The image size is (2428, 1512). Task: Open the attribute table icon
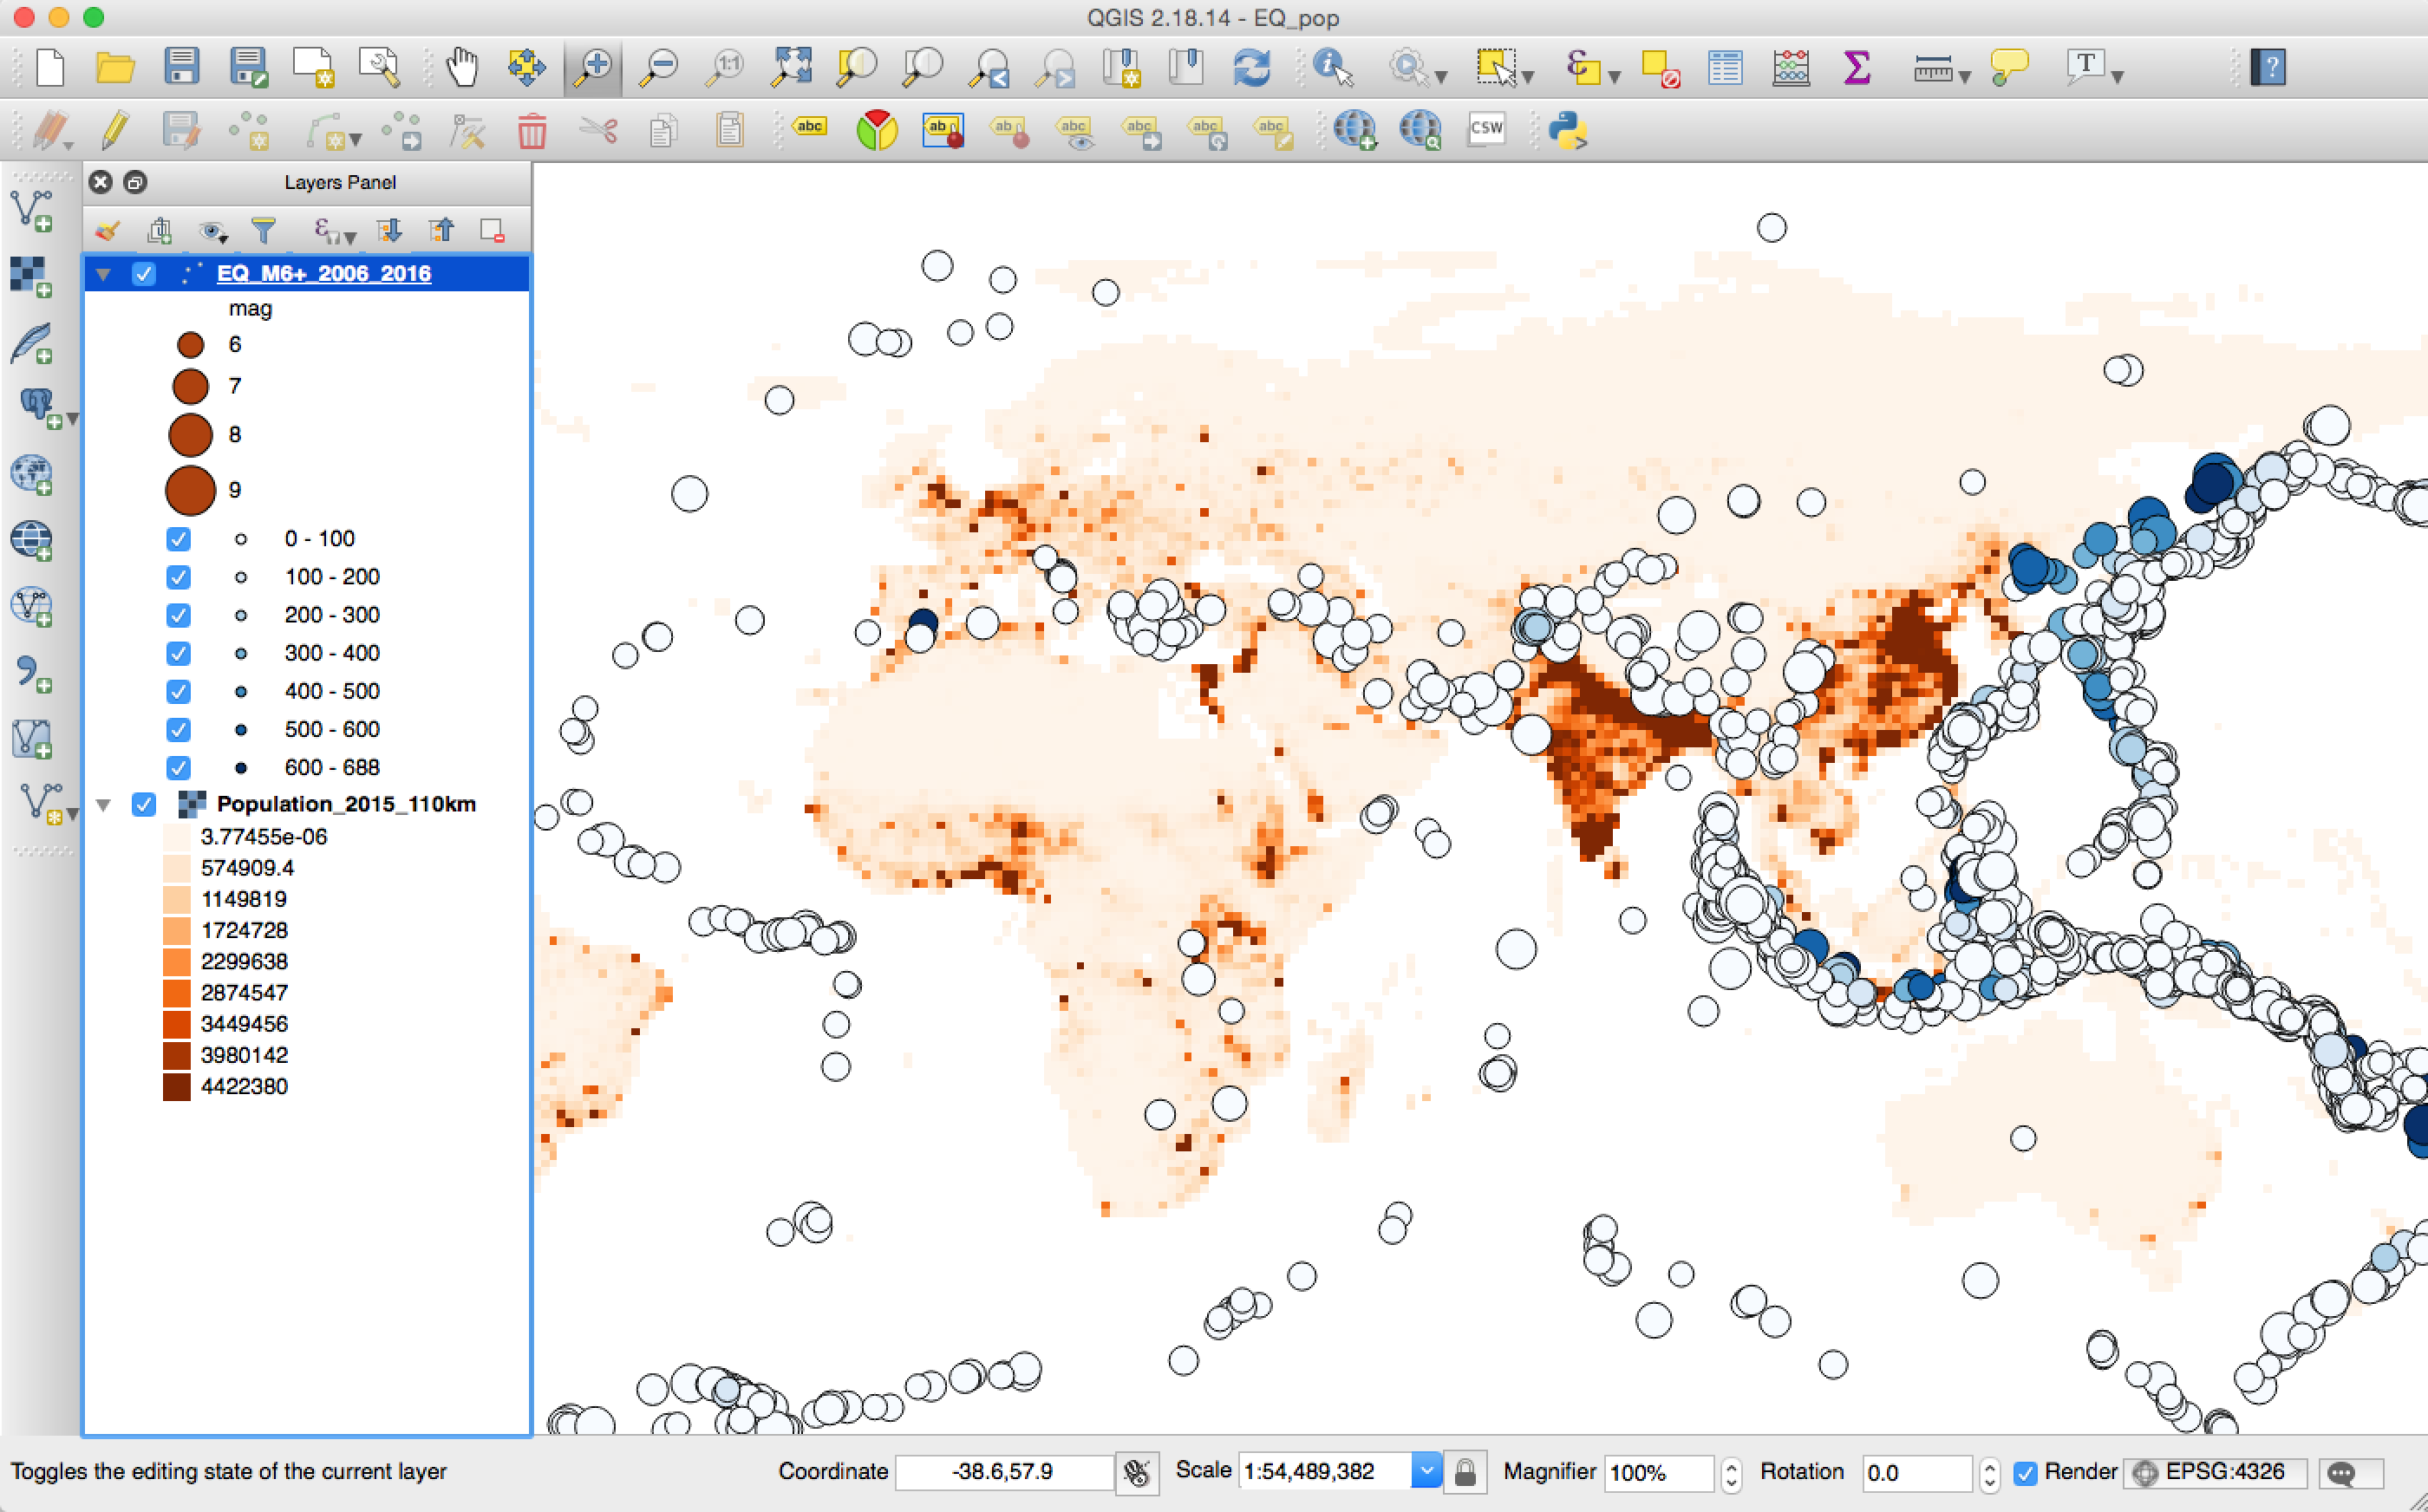[x=1725, y=68]
